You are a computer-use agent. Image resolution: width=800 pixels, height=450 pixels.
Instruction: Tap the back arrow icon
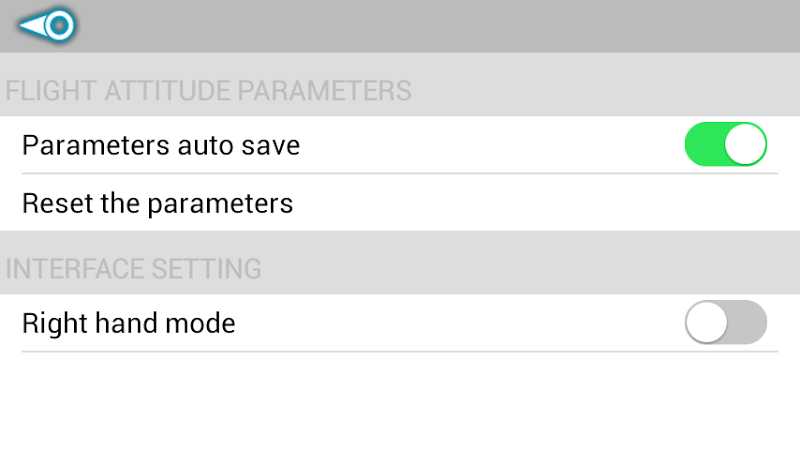click(47, 25)
